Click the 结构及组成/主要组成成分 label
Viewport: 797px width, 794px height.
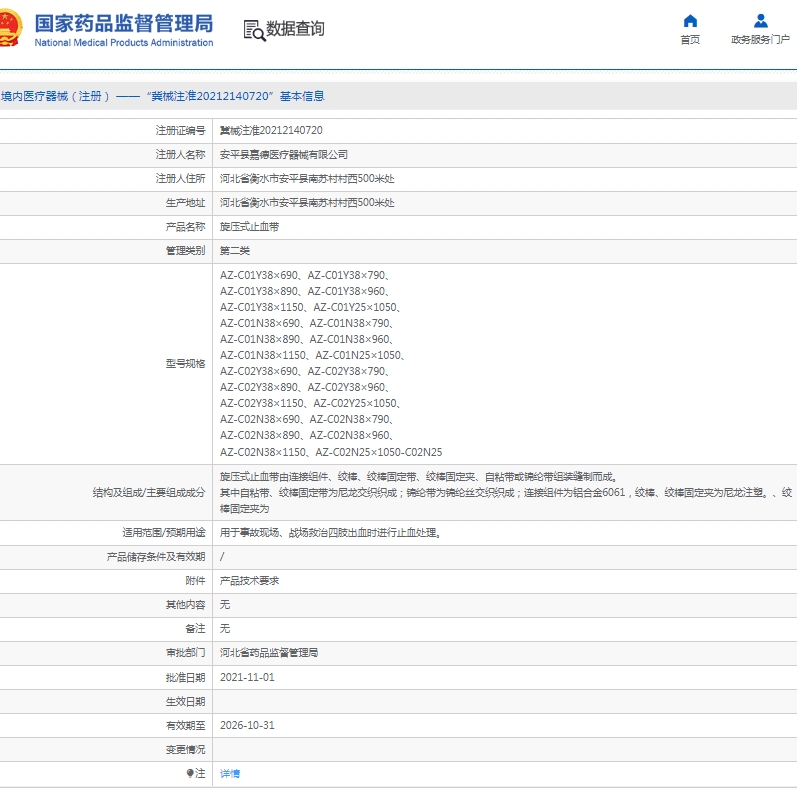(149, 493)
